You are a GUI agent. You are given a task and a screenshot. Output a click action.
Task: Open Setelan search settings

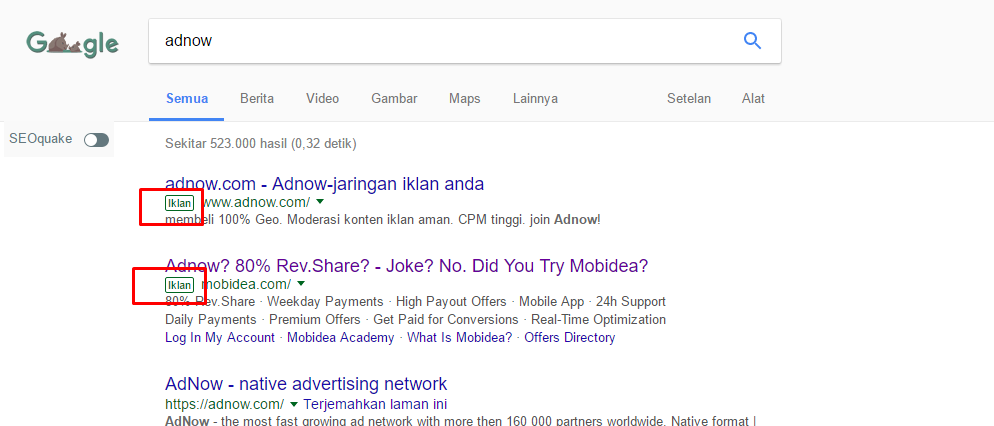pyautogui.click(x=689, y=99)
